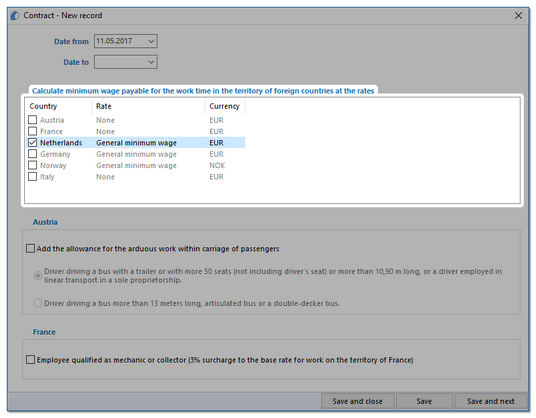Uncheck the Netherlands country checkbox

click(x=32, y=143)
